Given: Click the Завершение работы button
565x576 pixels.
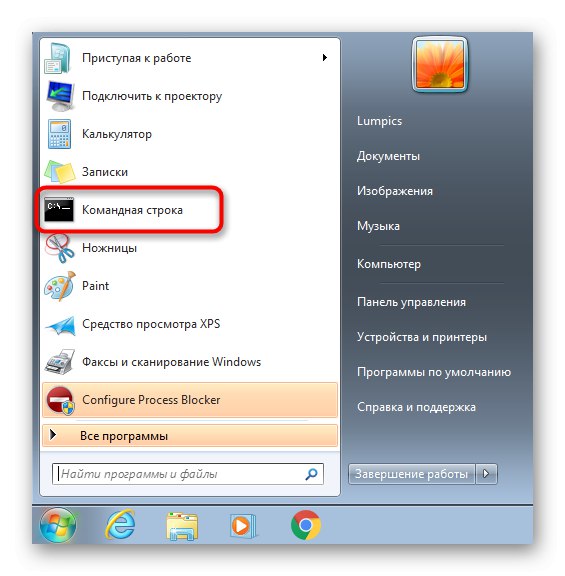Looking at the screenshot, I should tap(411, 474).
